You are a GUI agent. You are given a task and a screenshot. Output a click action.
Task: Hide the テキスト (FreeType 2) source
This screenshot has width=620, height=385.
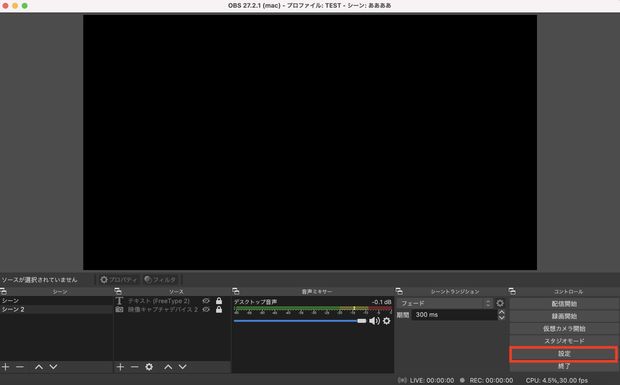206,301
